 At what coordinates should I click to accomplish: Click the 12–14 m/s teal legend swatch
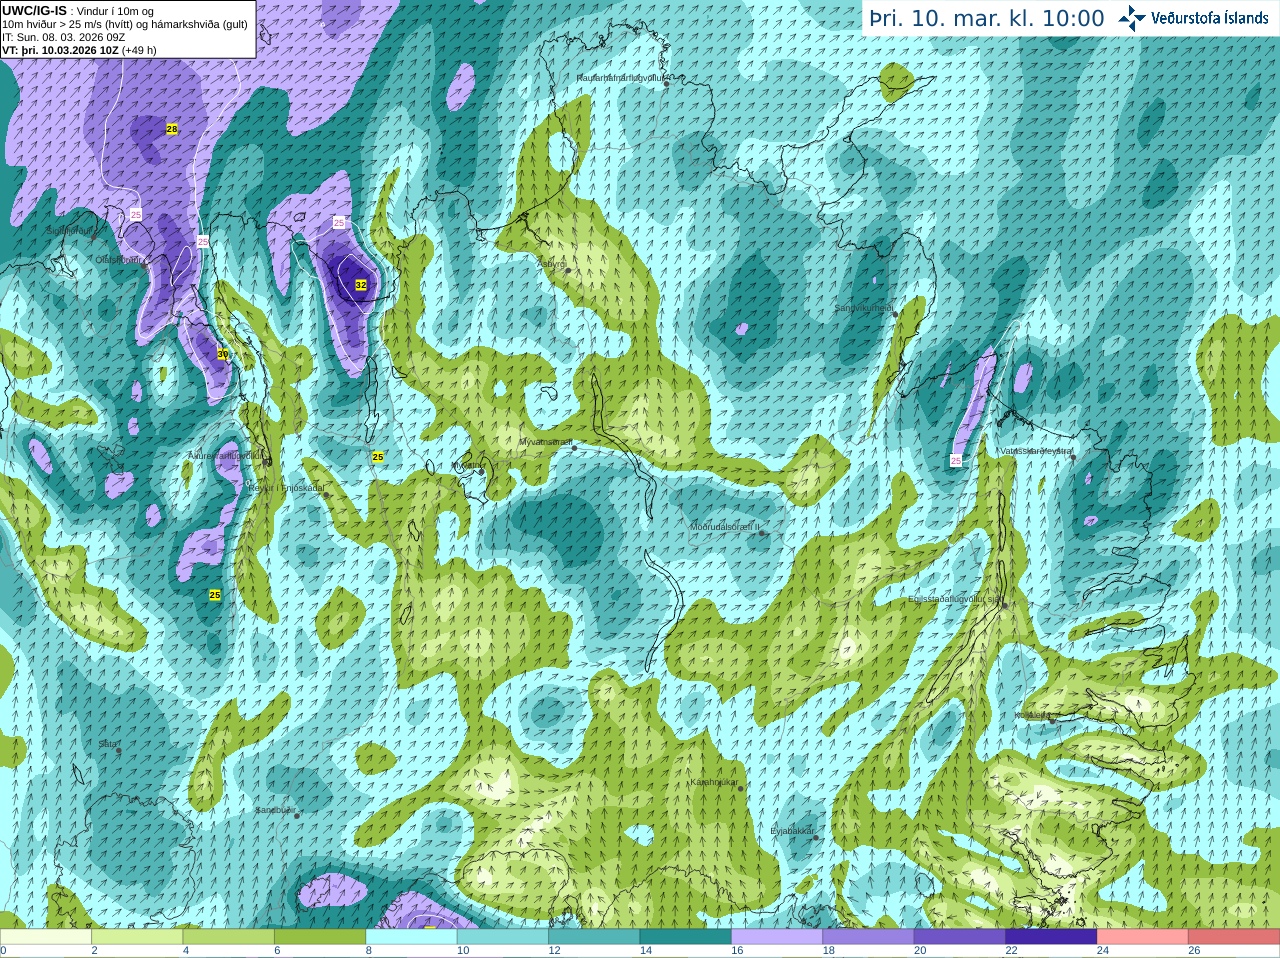[x=594, y=937]
